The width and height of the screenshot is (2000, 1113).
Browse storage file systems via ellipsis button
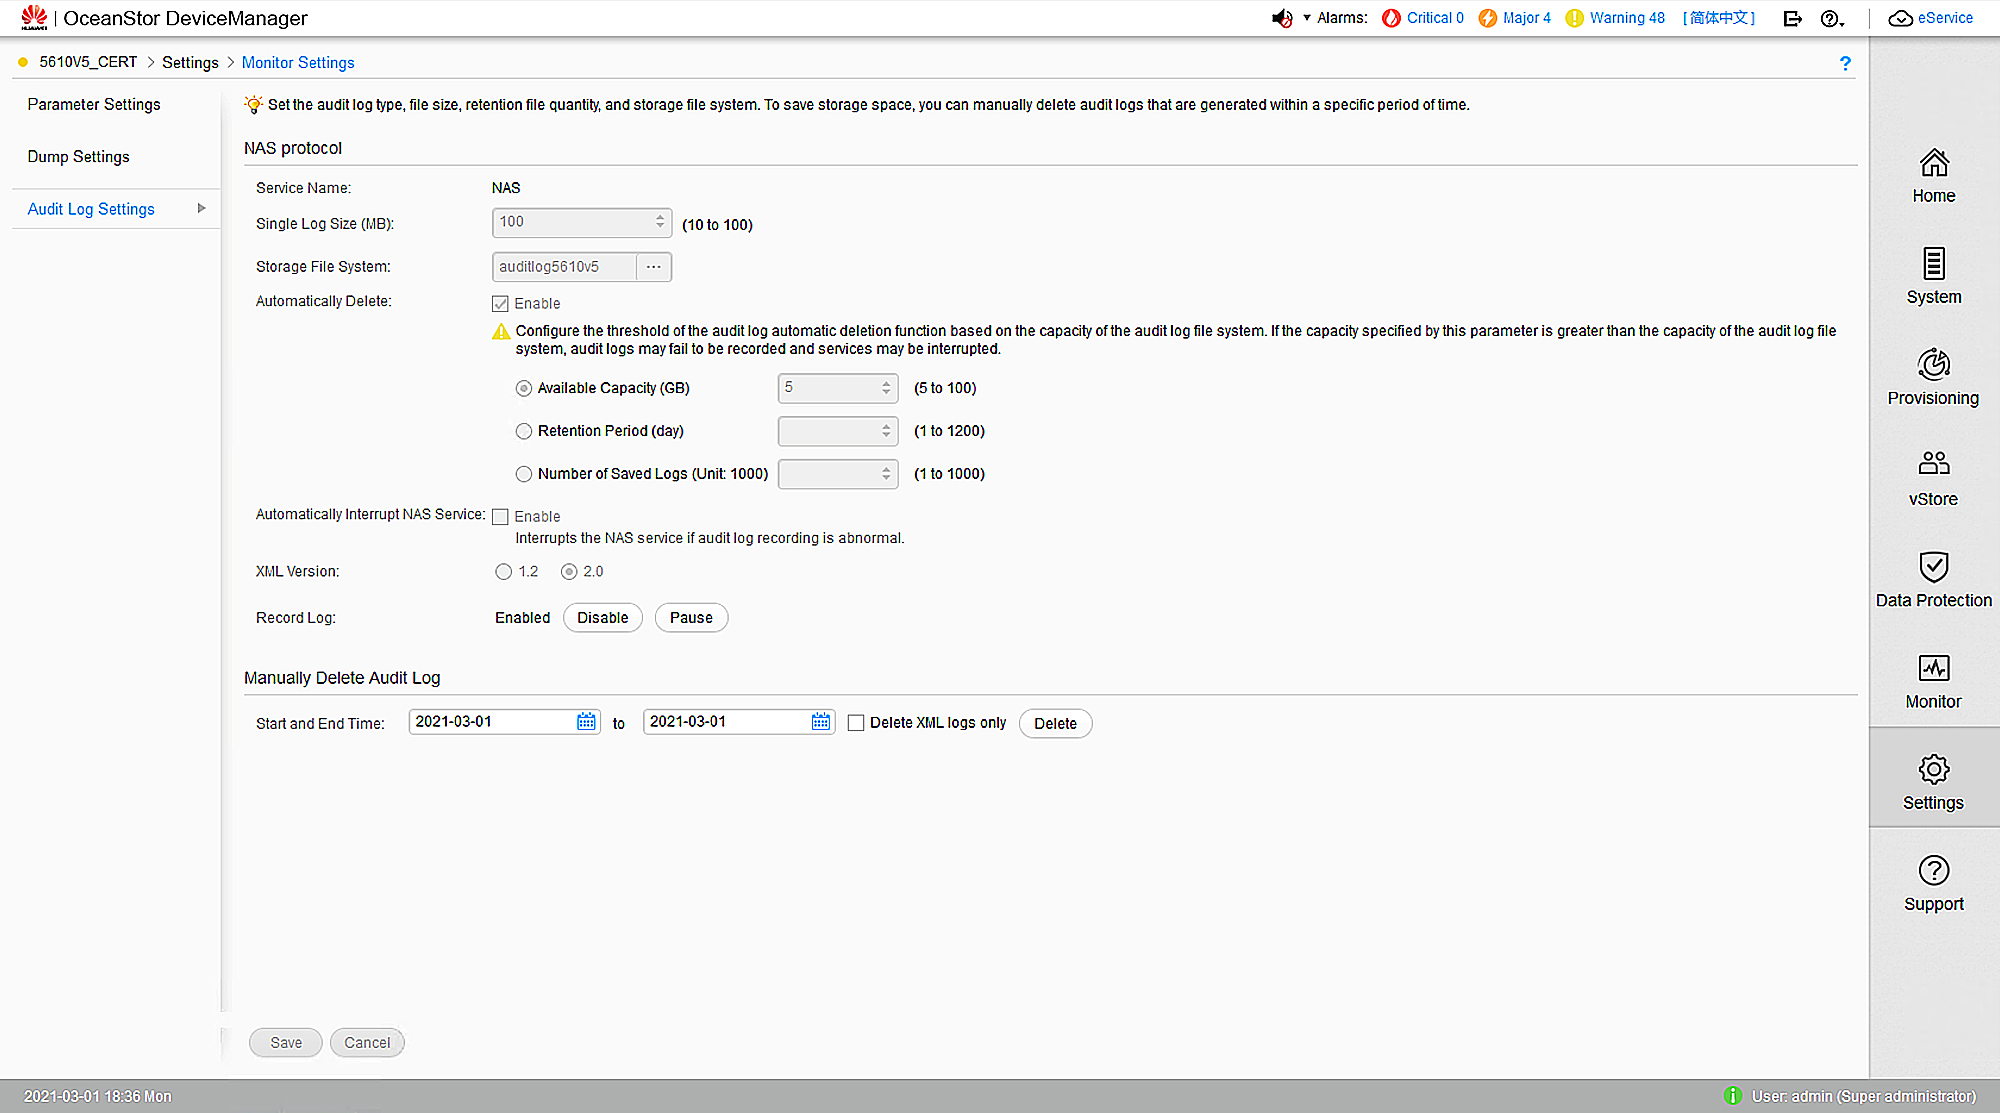pos(654,267)
